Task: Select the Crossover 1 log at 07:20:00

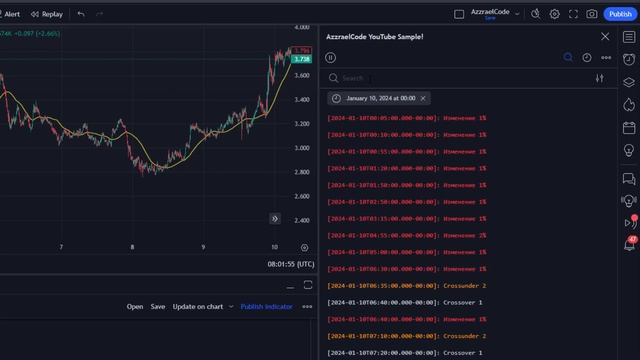Action: pyautogui.click(x=404, y=352)
